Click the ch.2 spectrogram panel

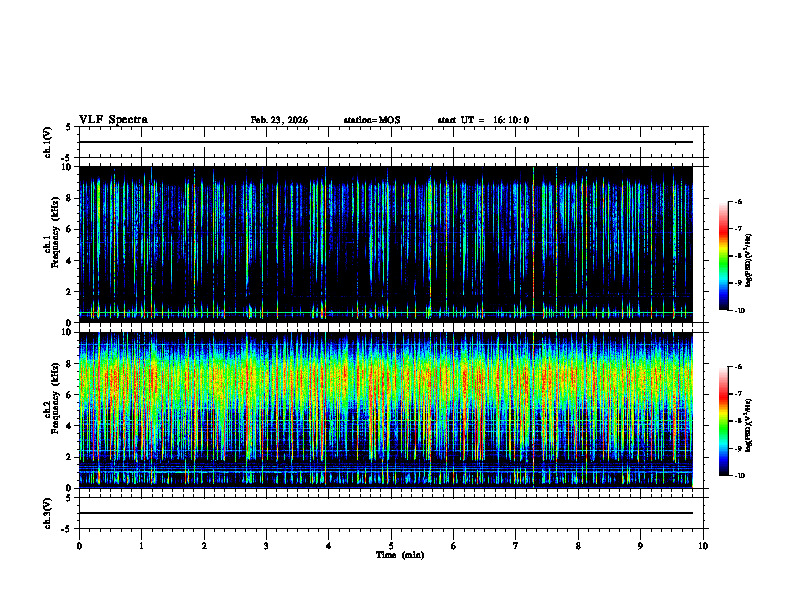click(386, 410)
